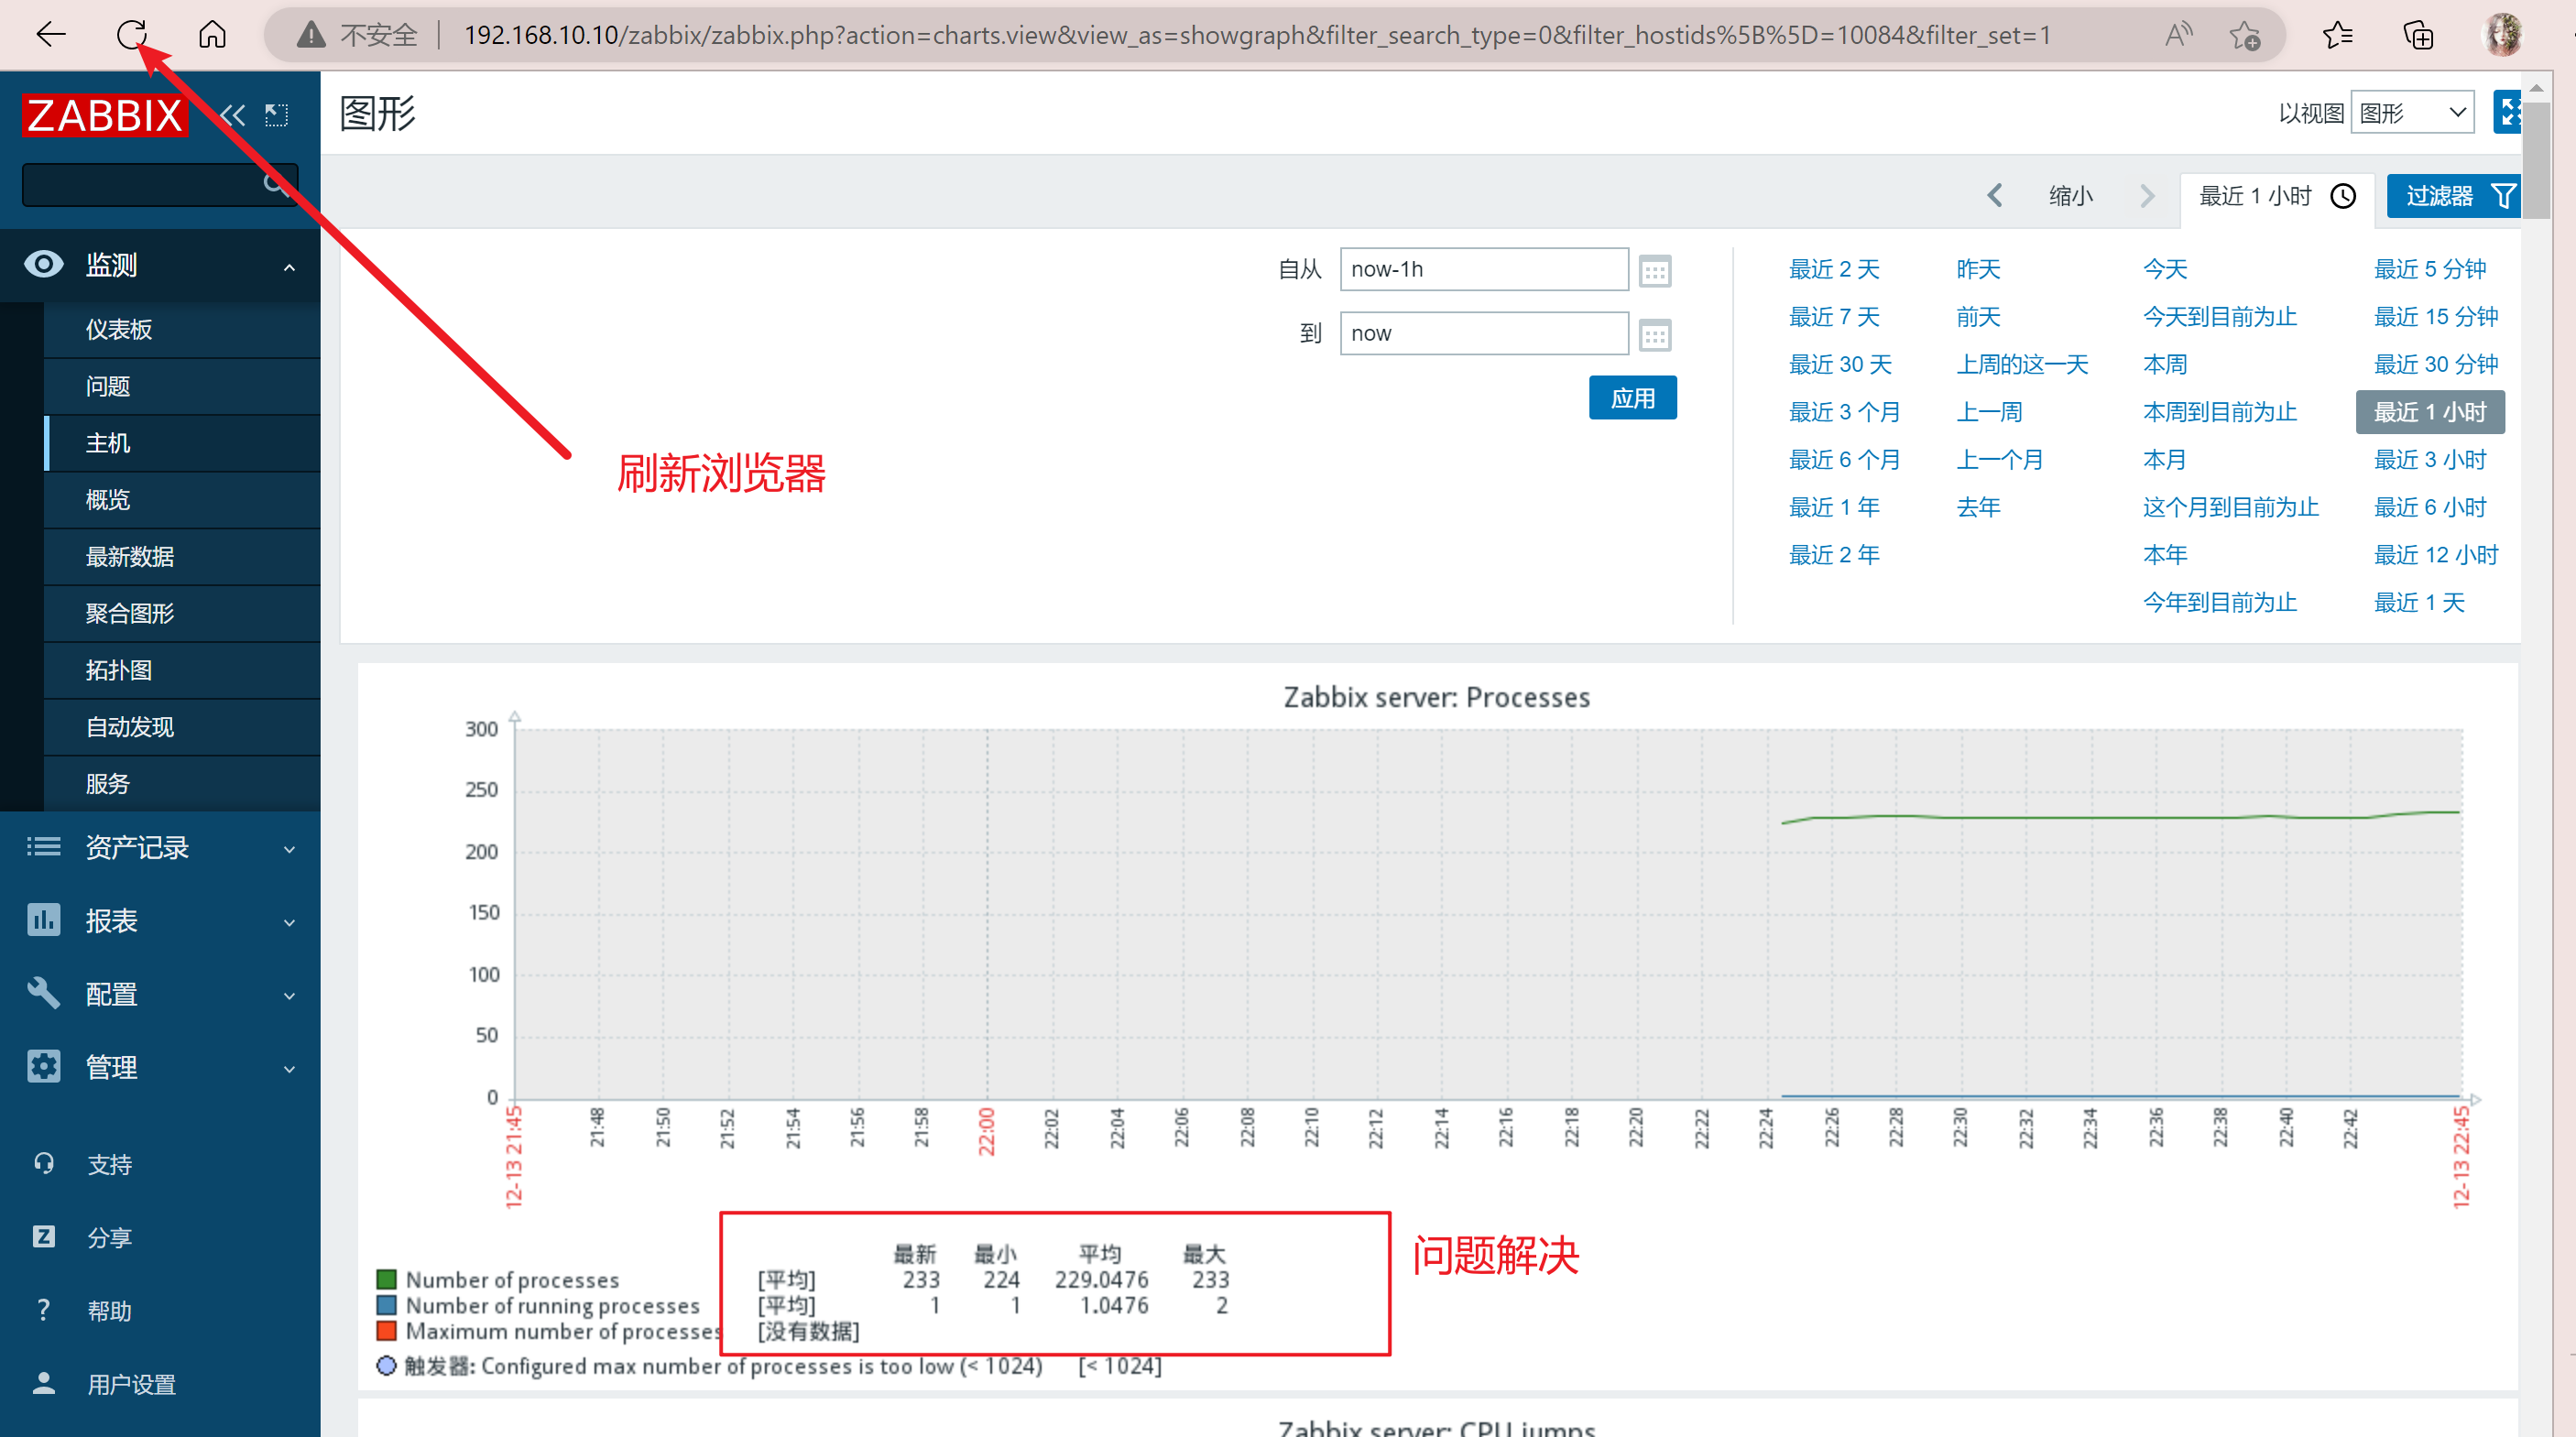
Task: Select 上一个月 time range
Action: [x=2000, y=460]
